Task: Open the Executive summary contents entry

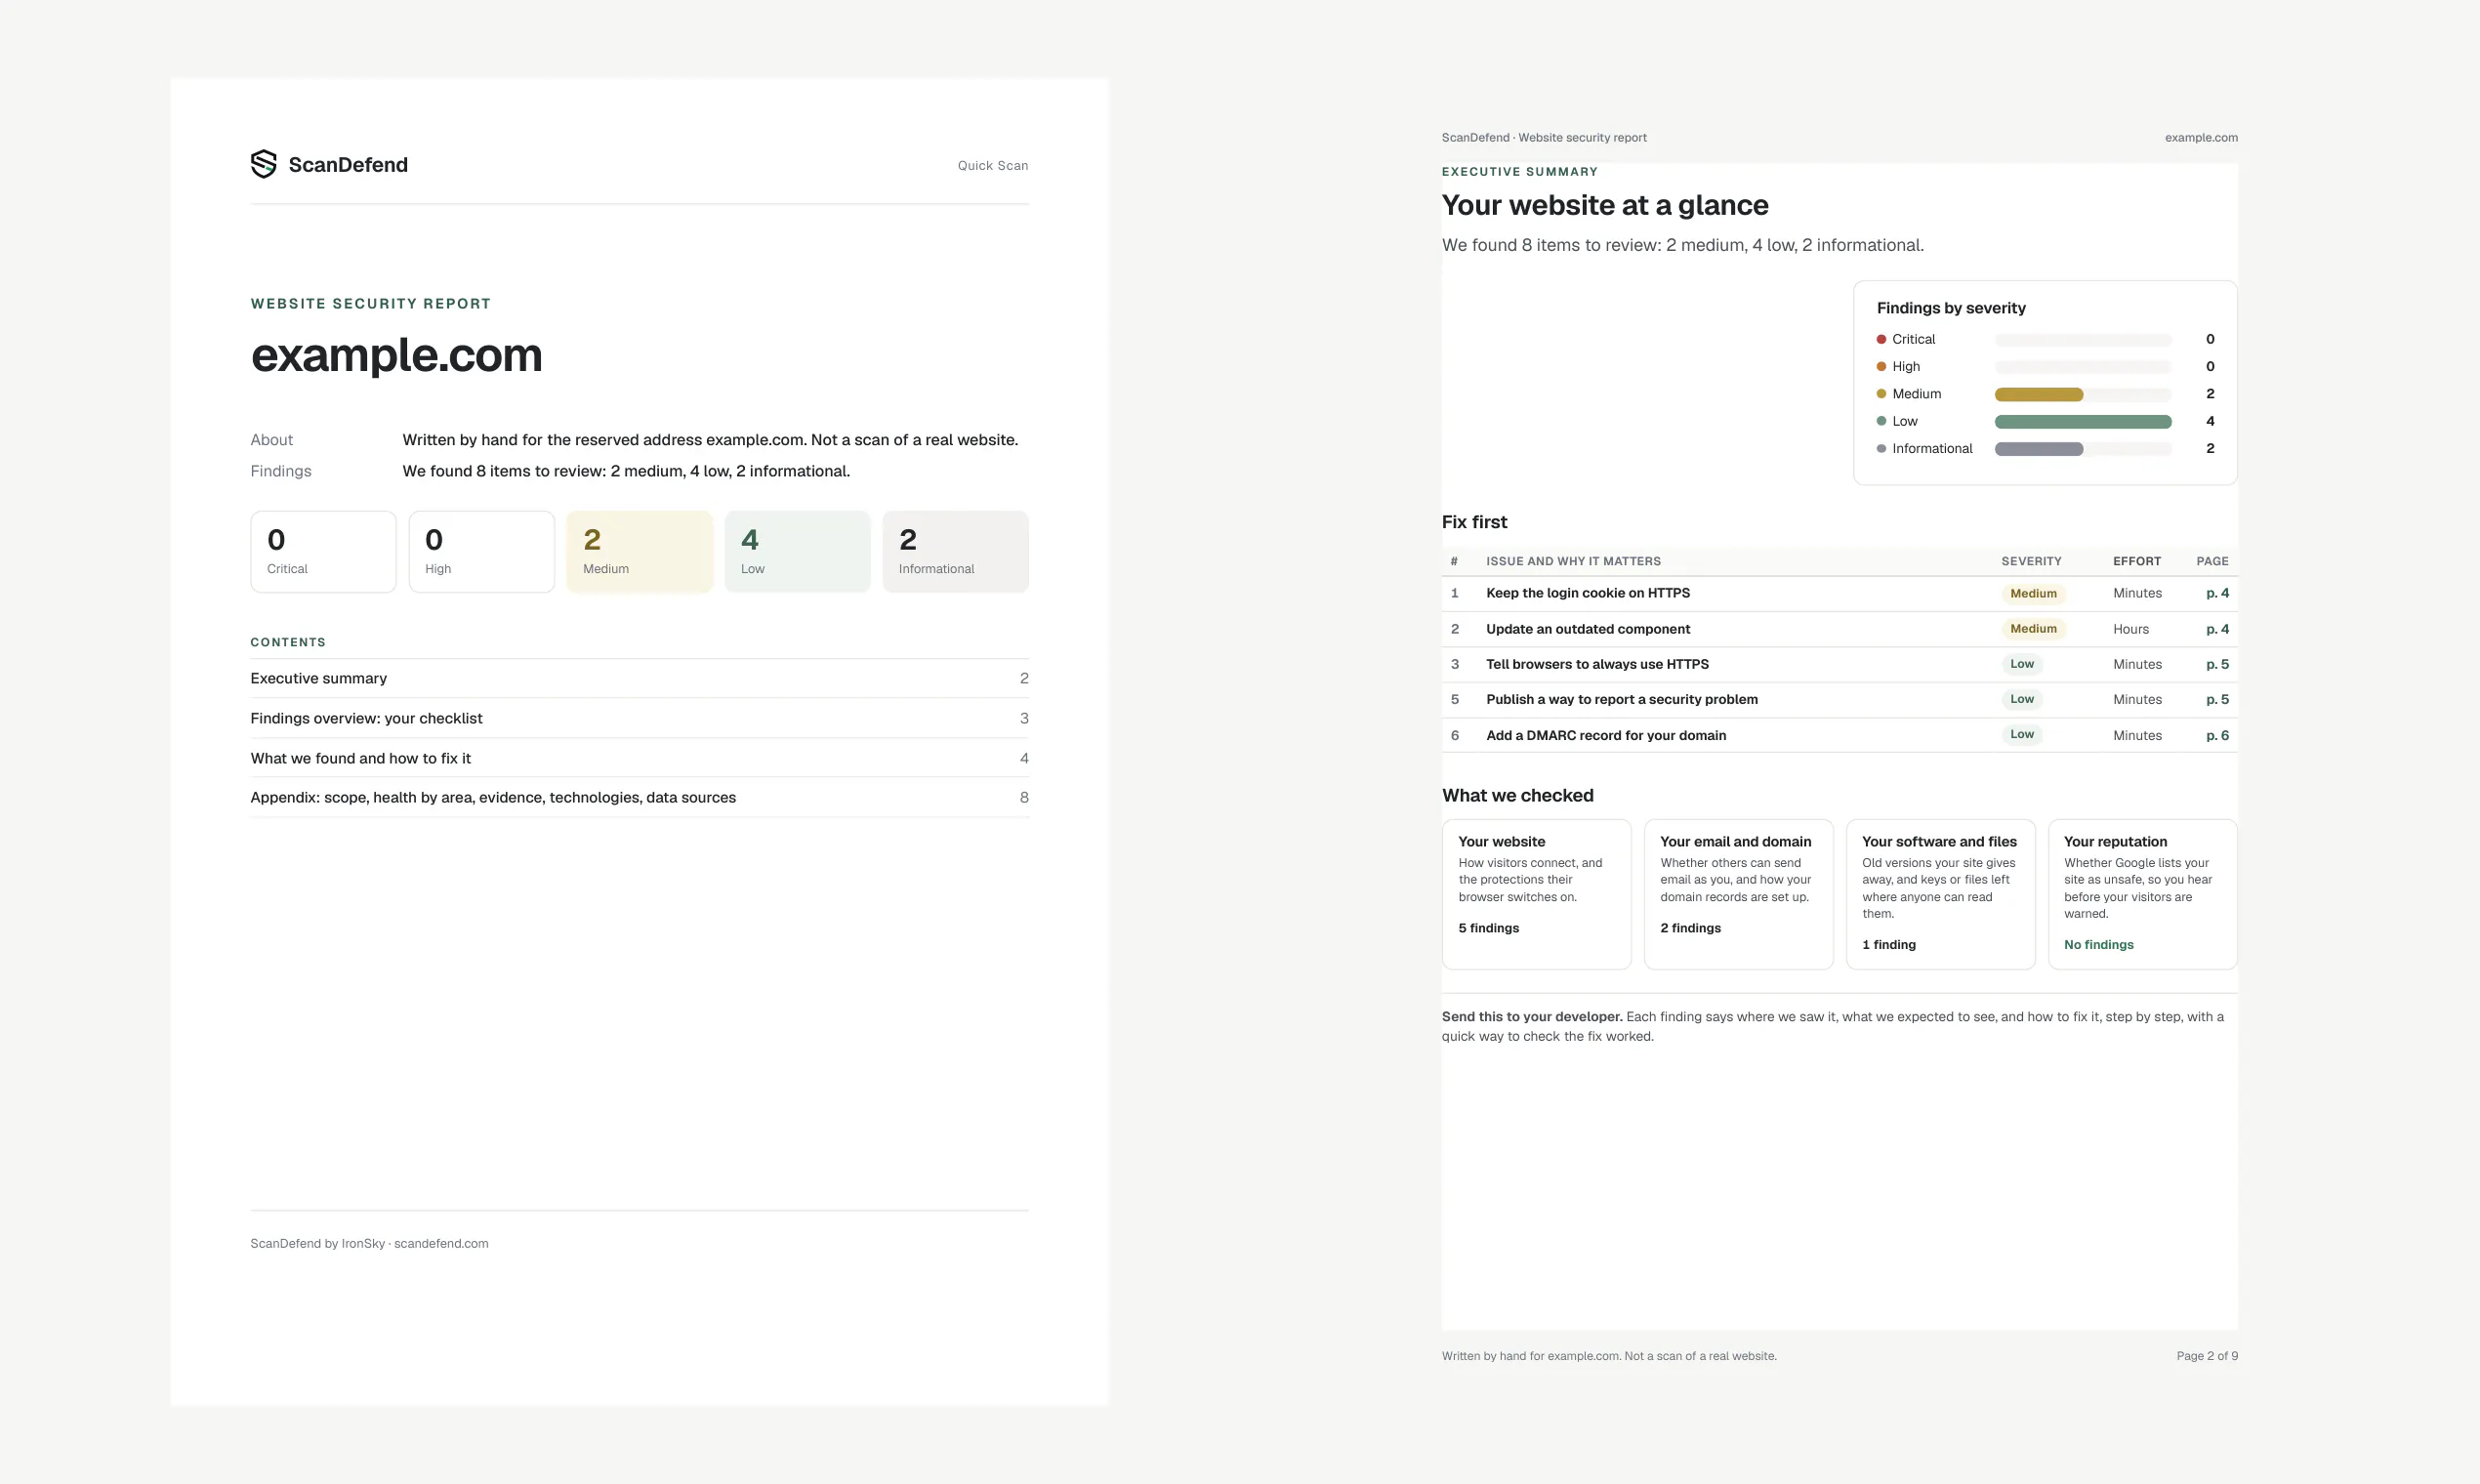Action: pyautogui.click(x=639, y=678)
